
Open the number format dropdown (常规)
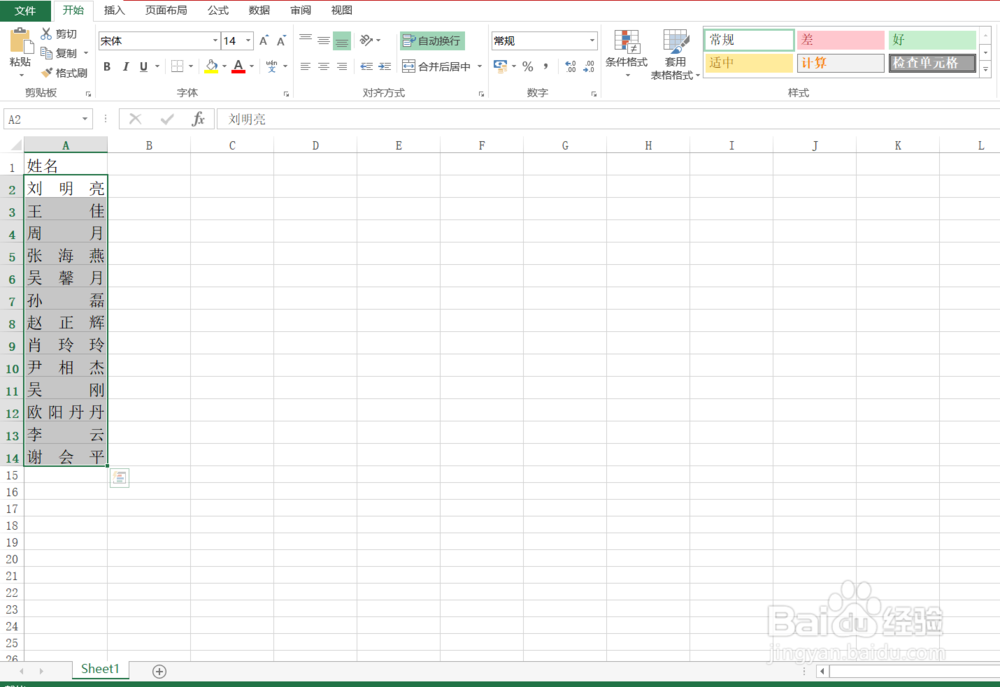coord(592,41)
